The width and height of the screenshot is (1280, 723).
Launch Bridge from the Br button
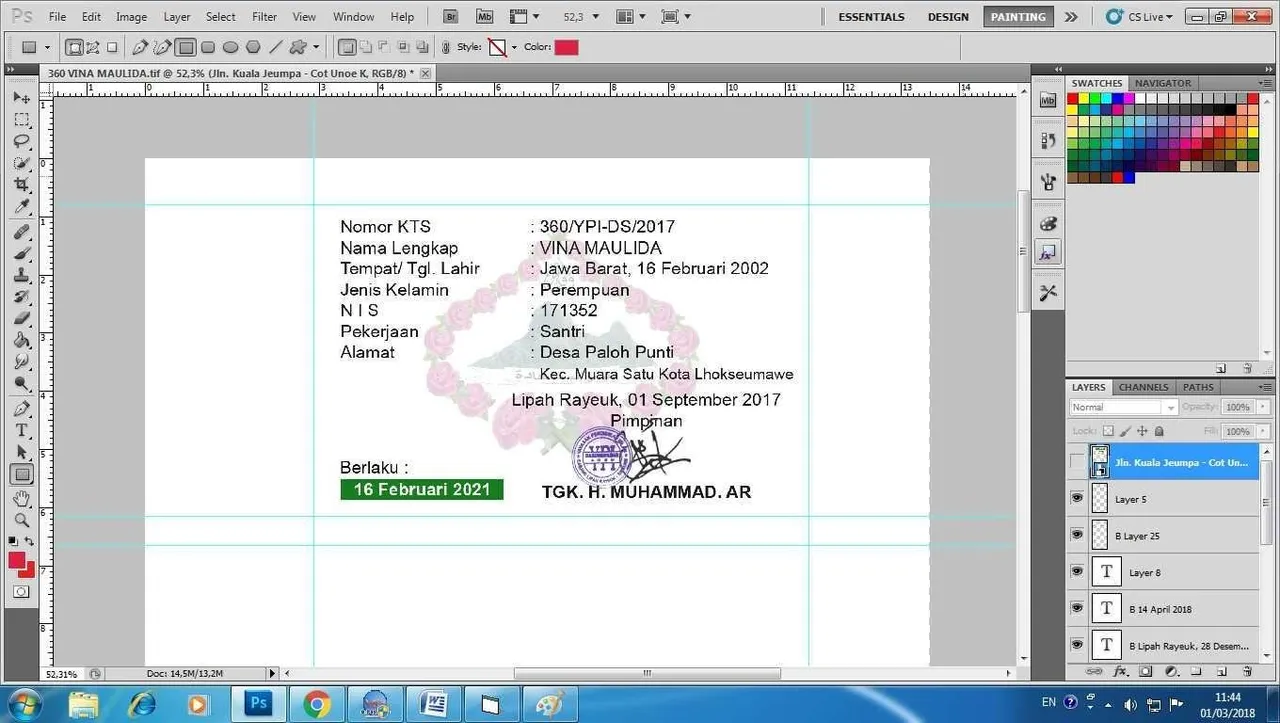(451, 16)
